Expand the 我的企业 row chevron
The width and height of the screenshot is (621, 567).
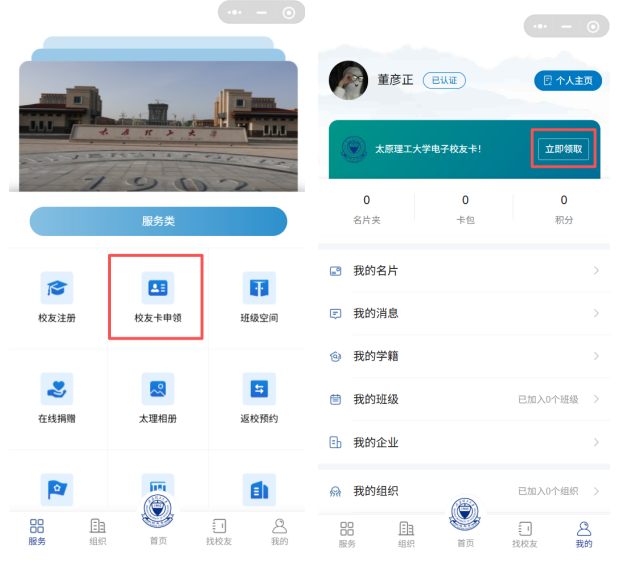click(x=596, y=443)
